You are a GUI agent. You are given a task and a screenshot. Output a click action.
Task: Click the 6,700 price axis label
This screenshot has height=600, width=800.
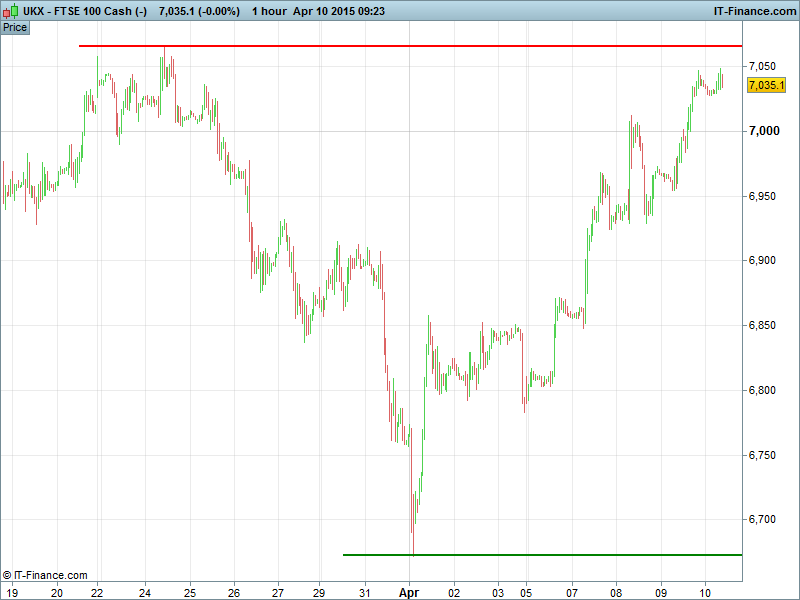[x=764, y=520]
